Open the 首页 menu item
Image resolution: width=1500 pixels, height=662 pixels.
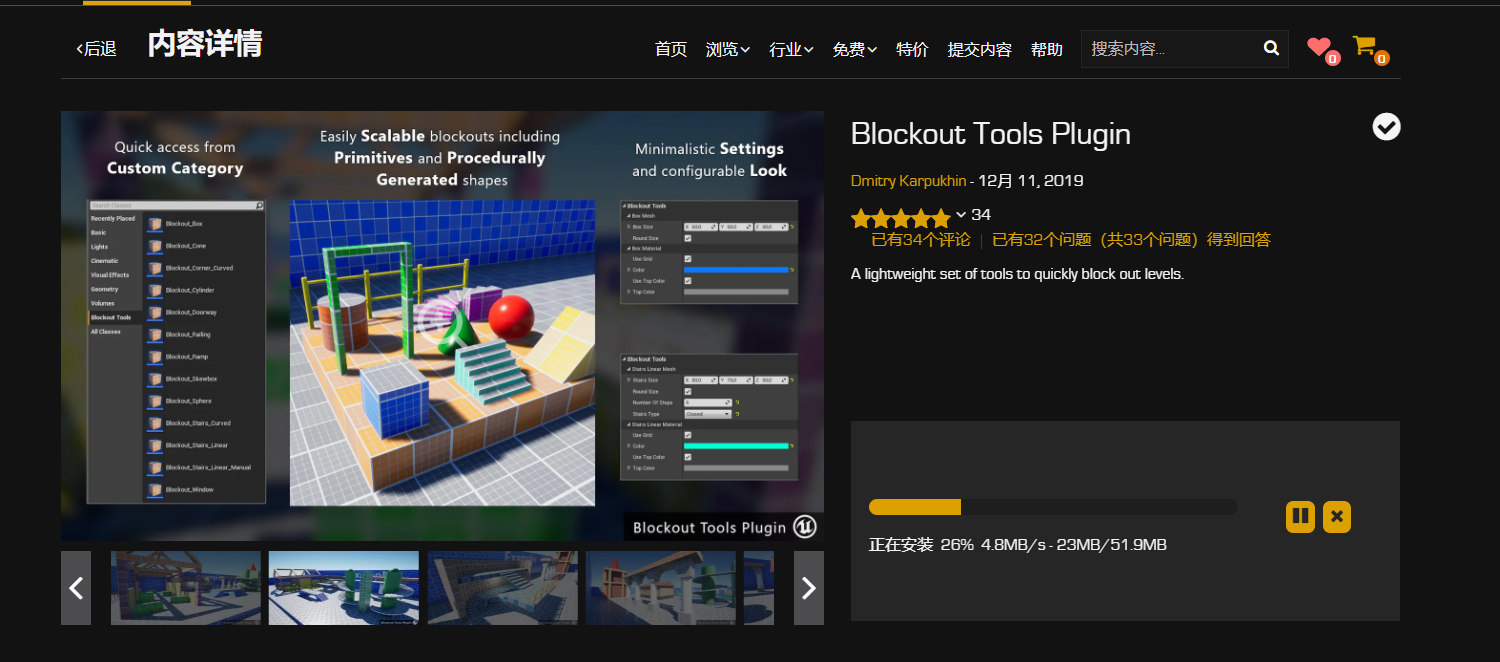(x=671, y=49)
